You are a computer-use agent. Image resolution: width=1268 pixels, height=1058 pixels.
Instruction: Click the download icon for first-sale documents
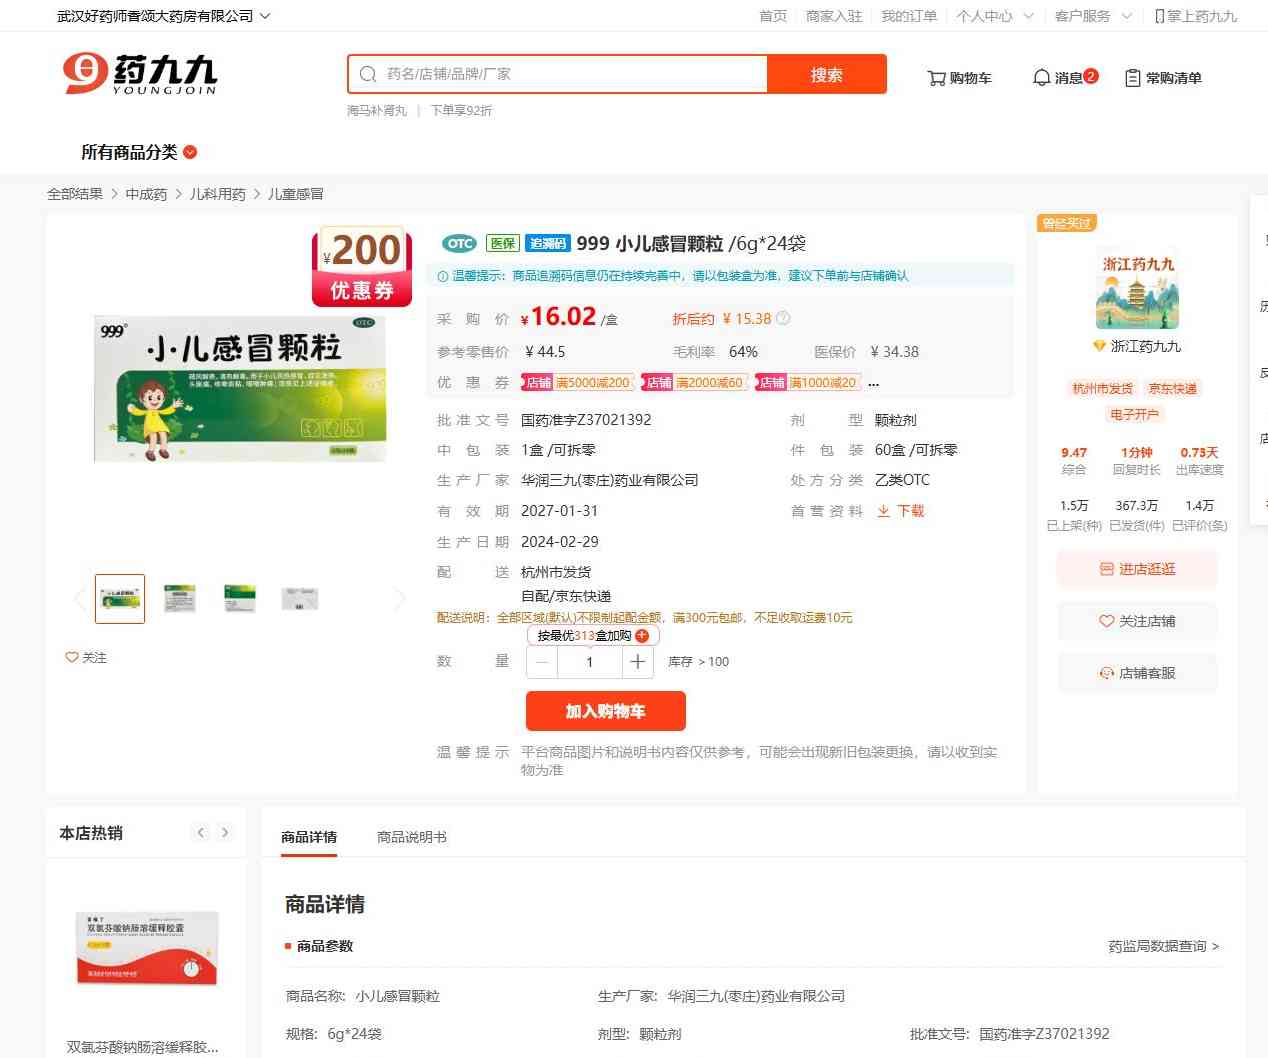pos(883,511)
